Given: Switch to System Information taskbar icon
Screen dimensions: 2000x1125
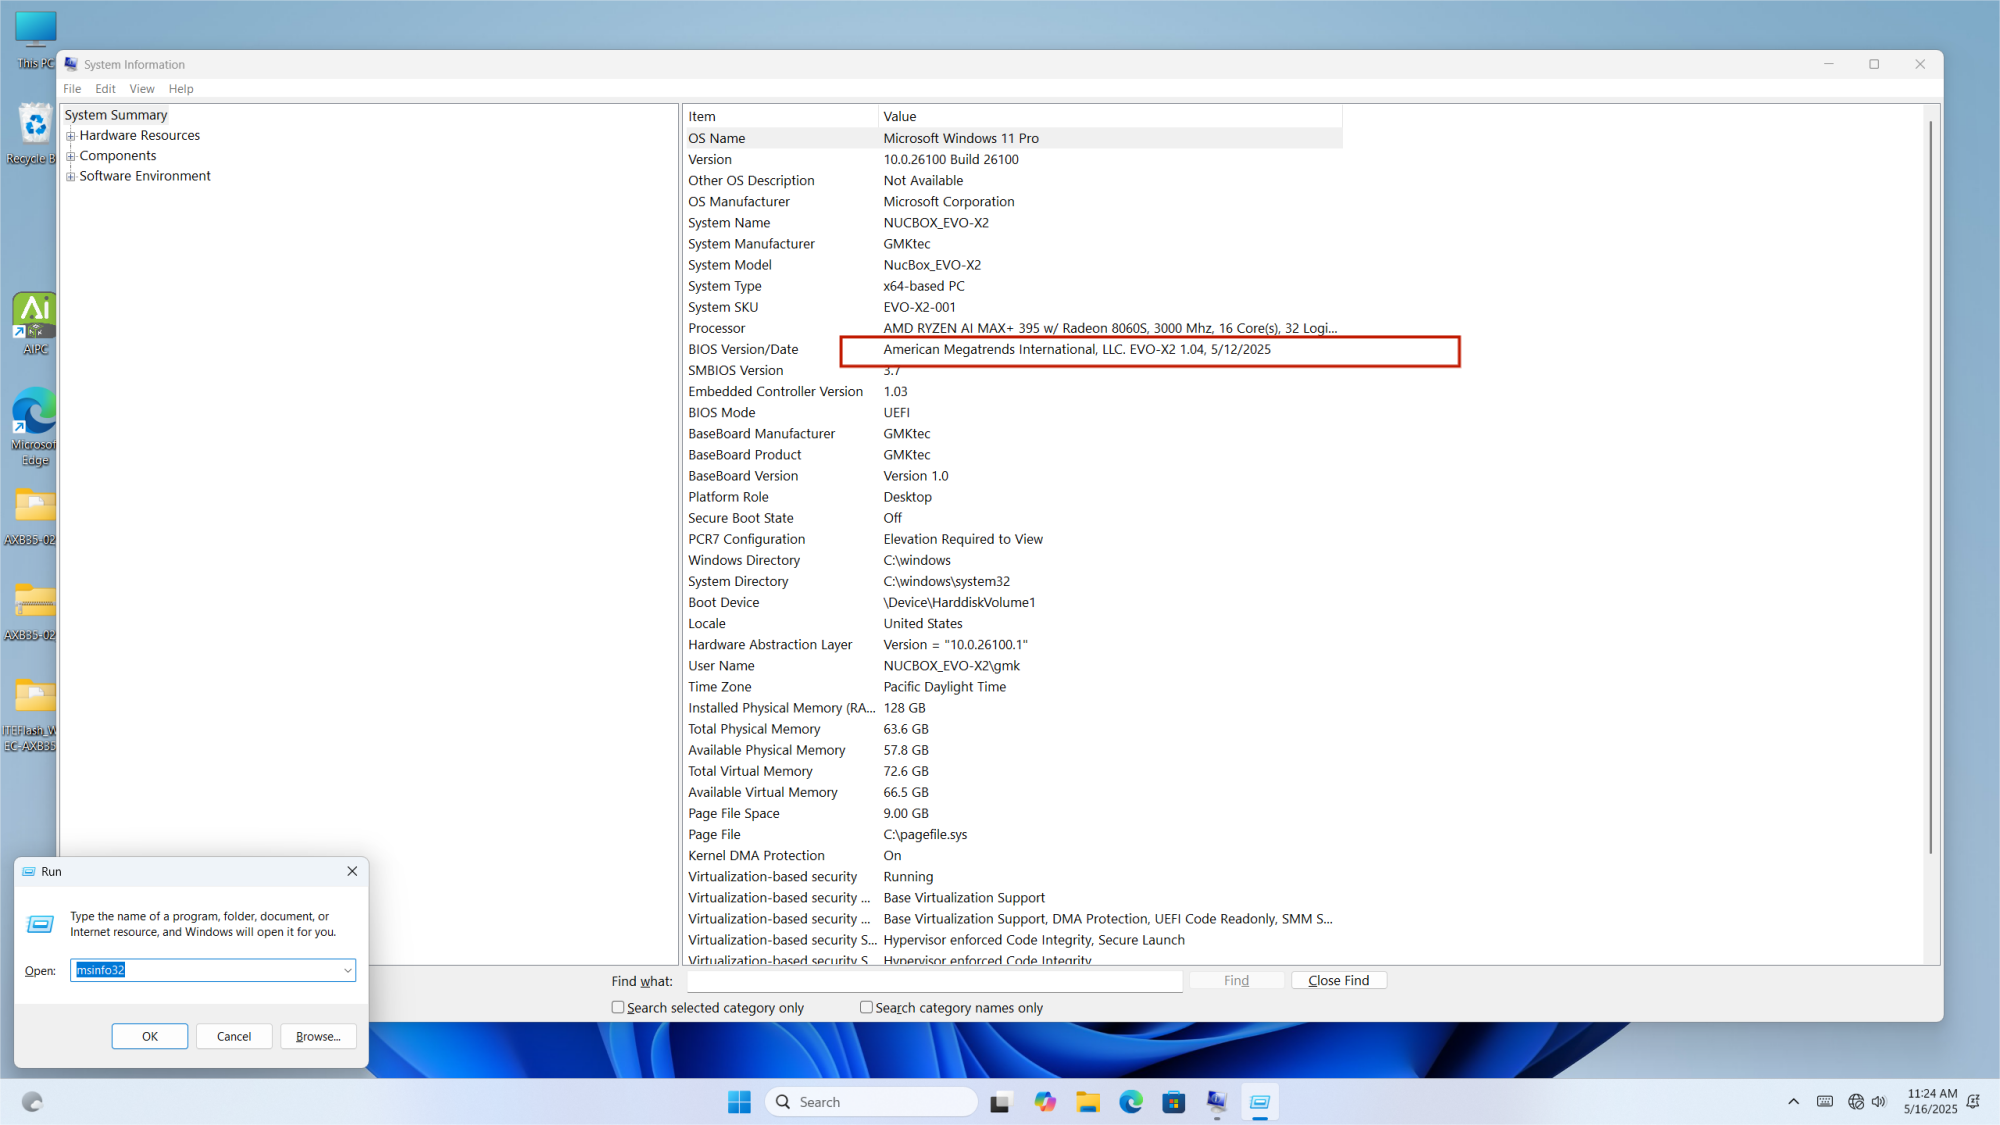Looking at the screenshot, I should 1217,1102.
